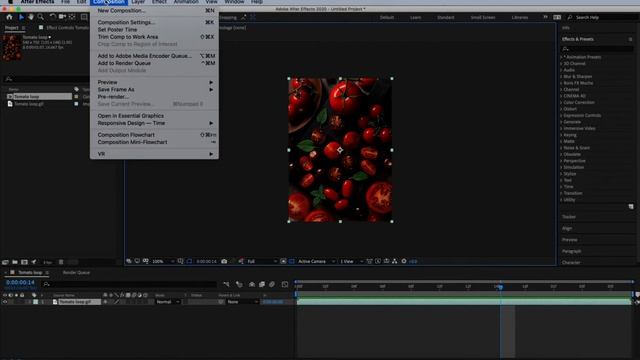
Task: Toggle video visibility of Tomato loop.gif layer
Action: 5,302
